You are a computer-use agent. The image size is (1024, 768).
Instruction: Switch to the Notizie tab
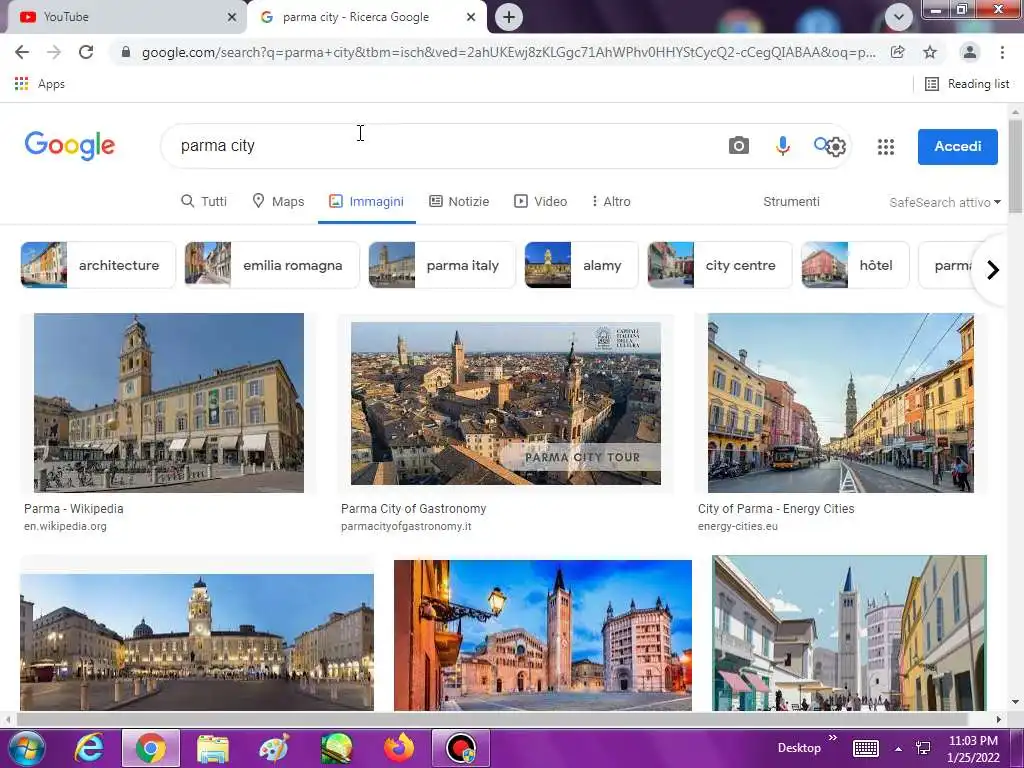(459, 201)
